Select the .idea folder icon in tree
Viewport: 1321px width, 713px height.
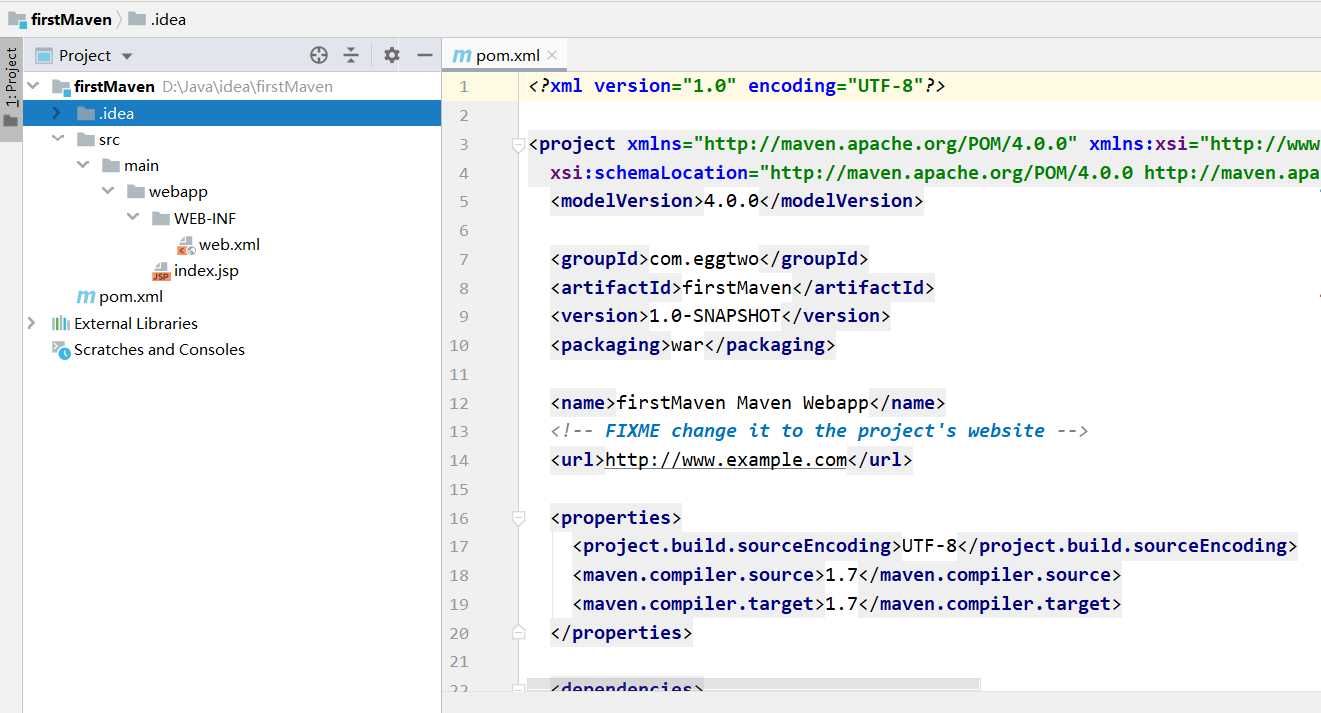(85, 113)
